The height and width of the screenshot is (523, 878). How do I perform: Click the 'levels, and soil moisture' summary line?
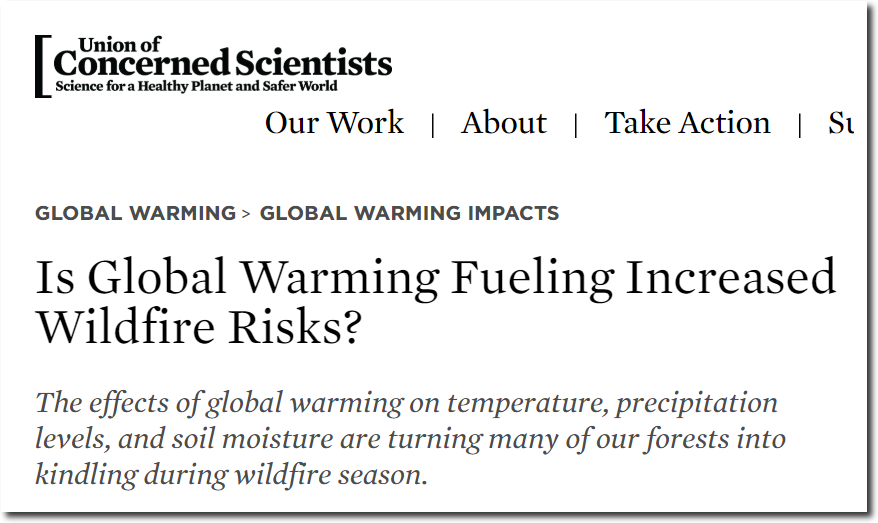(x=410, y=438)
